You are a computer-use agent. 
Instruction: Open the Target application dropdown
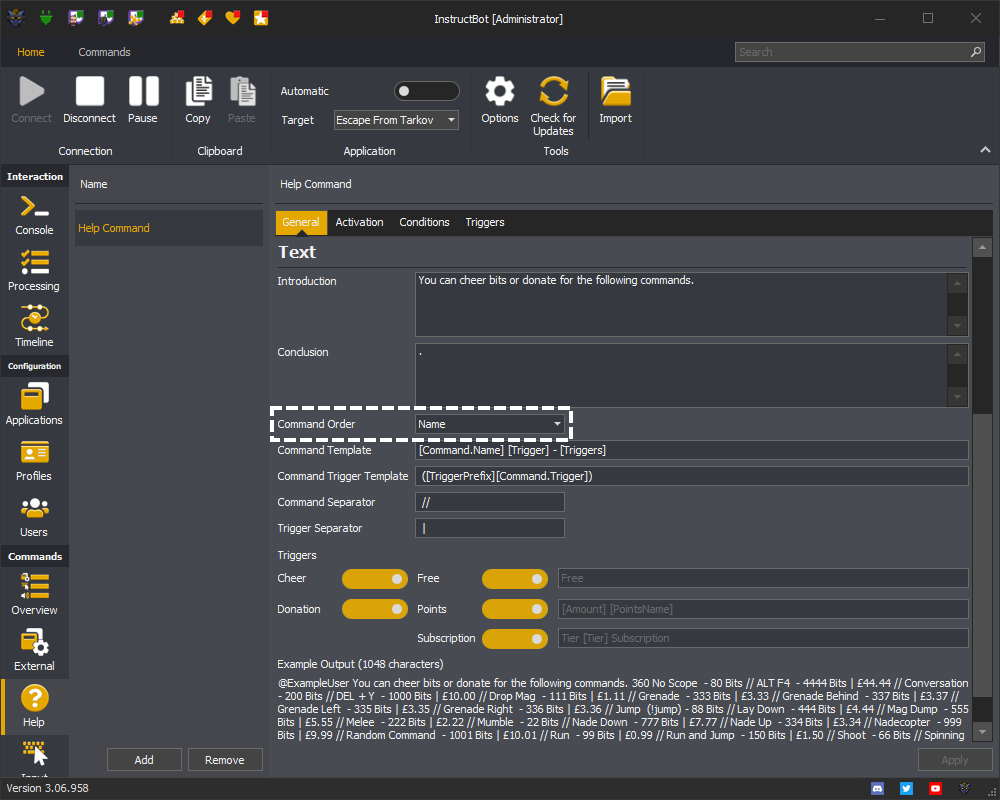[396, 120]
